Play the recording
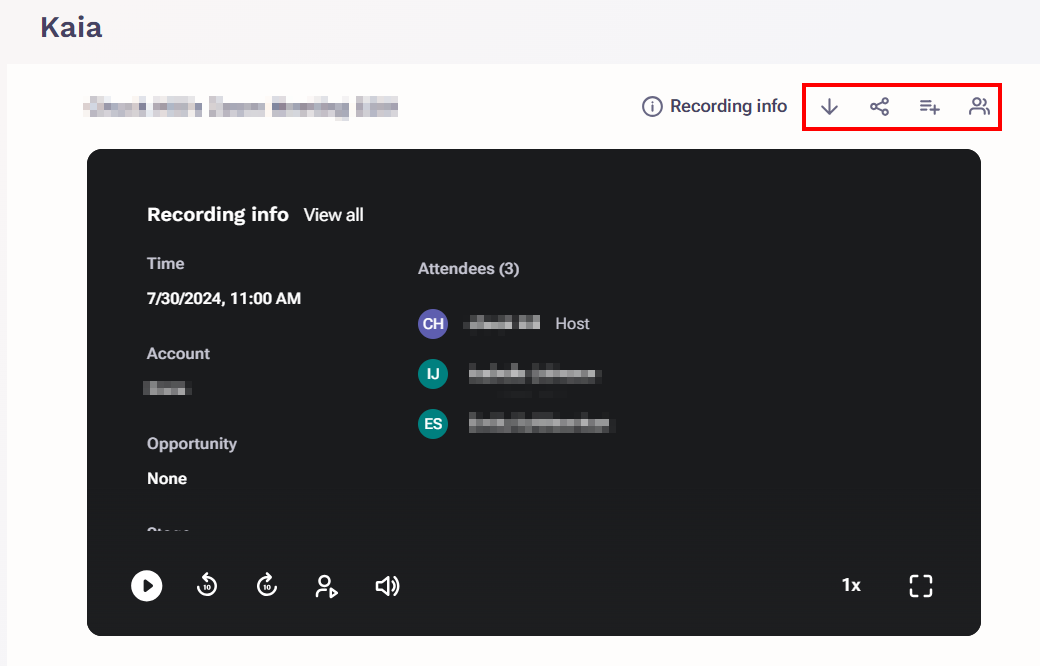 (147, 586)
